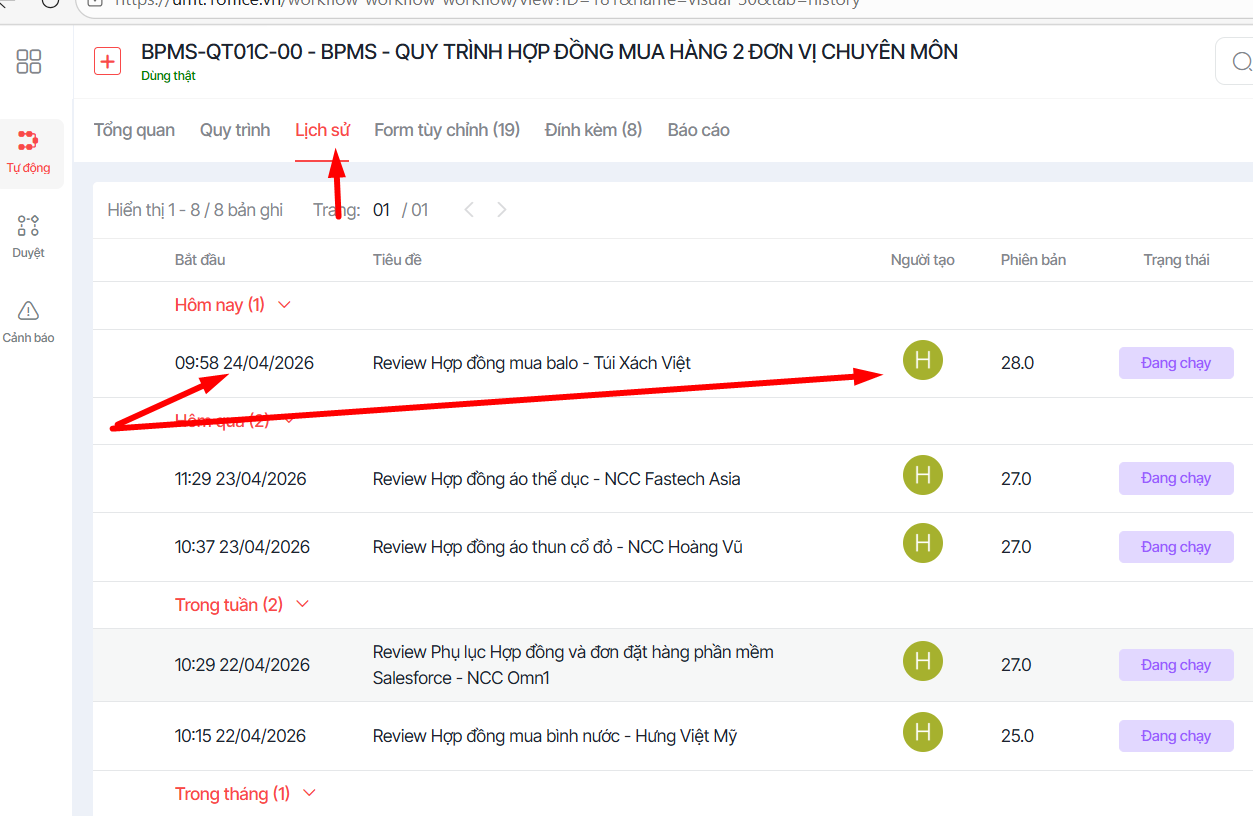
Task: Go to next page arrow
Action: (x=502, y=210)
